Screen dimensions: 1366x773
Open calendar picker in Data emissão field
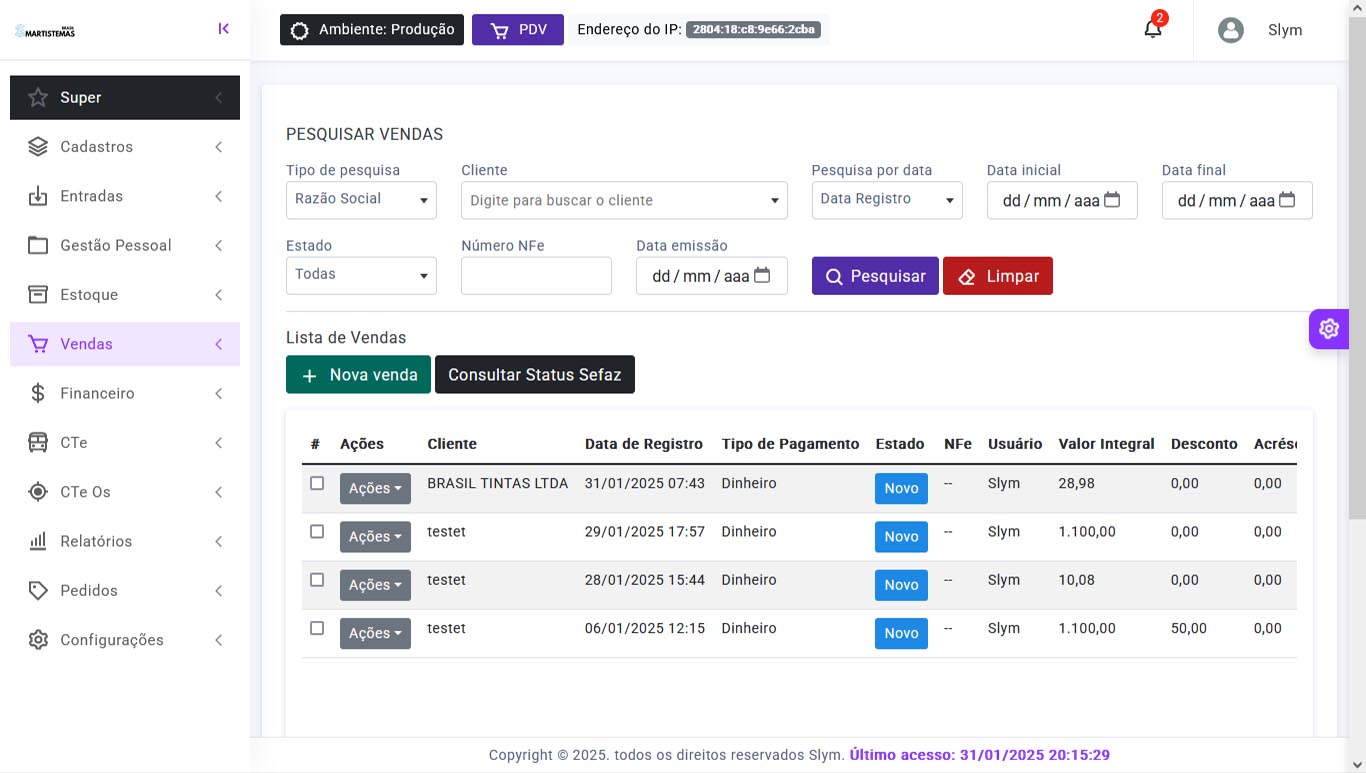click(x=762, y=276)
